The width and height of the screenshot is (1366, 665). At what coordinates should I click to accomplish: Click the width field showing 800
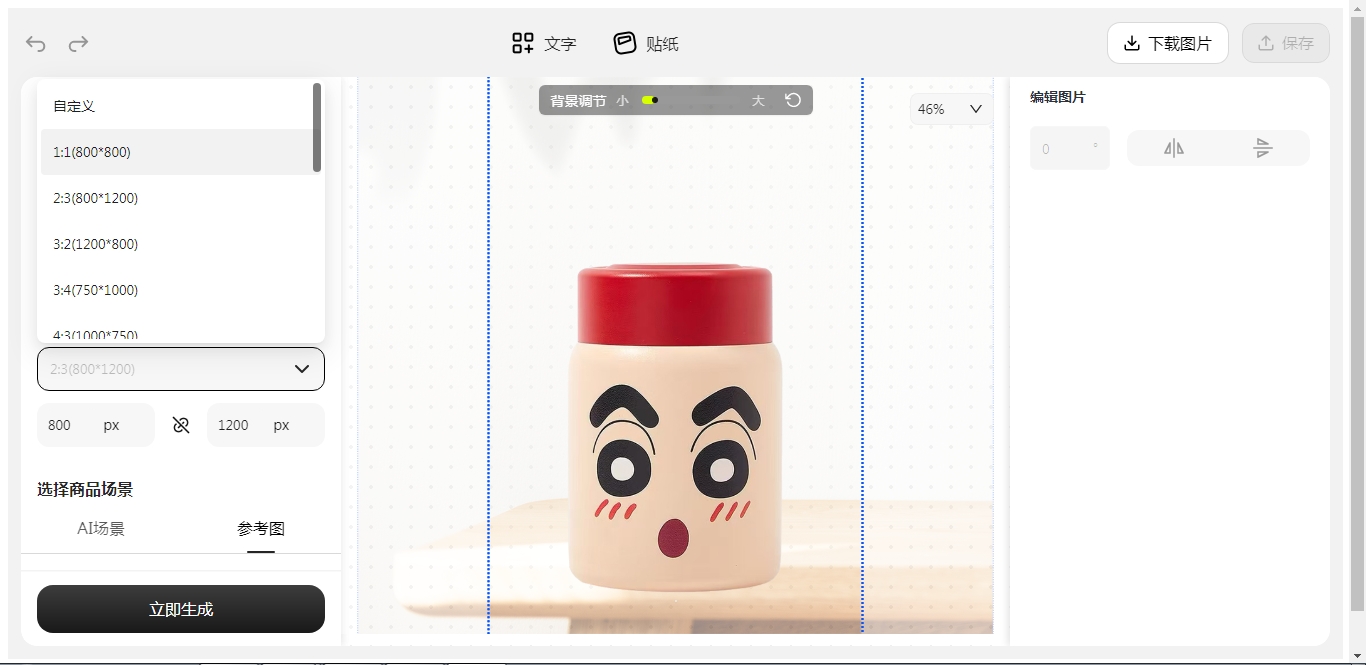tap(96, 425)
